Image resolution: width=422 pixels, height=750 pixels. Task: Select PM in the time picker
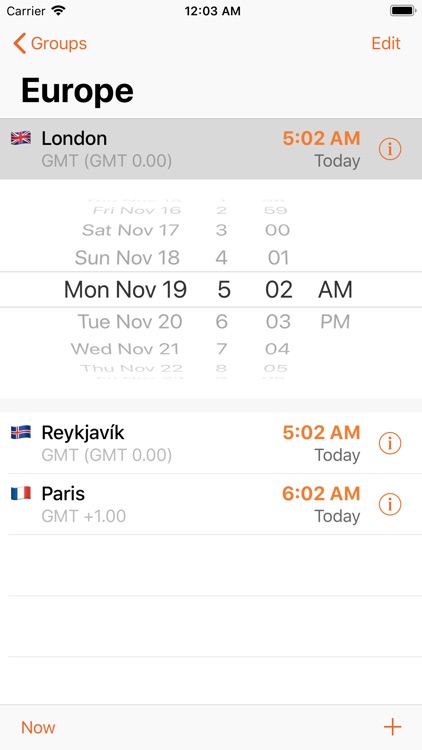[335, 322]
